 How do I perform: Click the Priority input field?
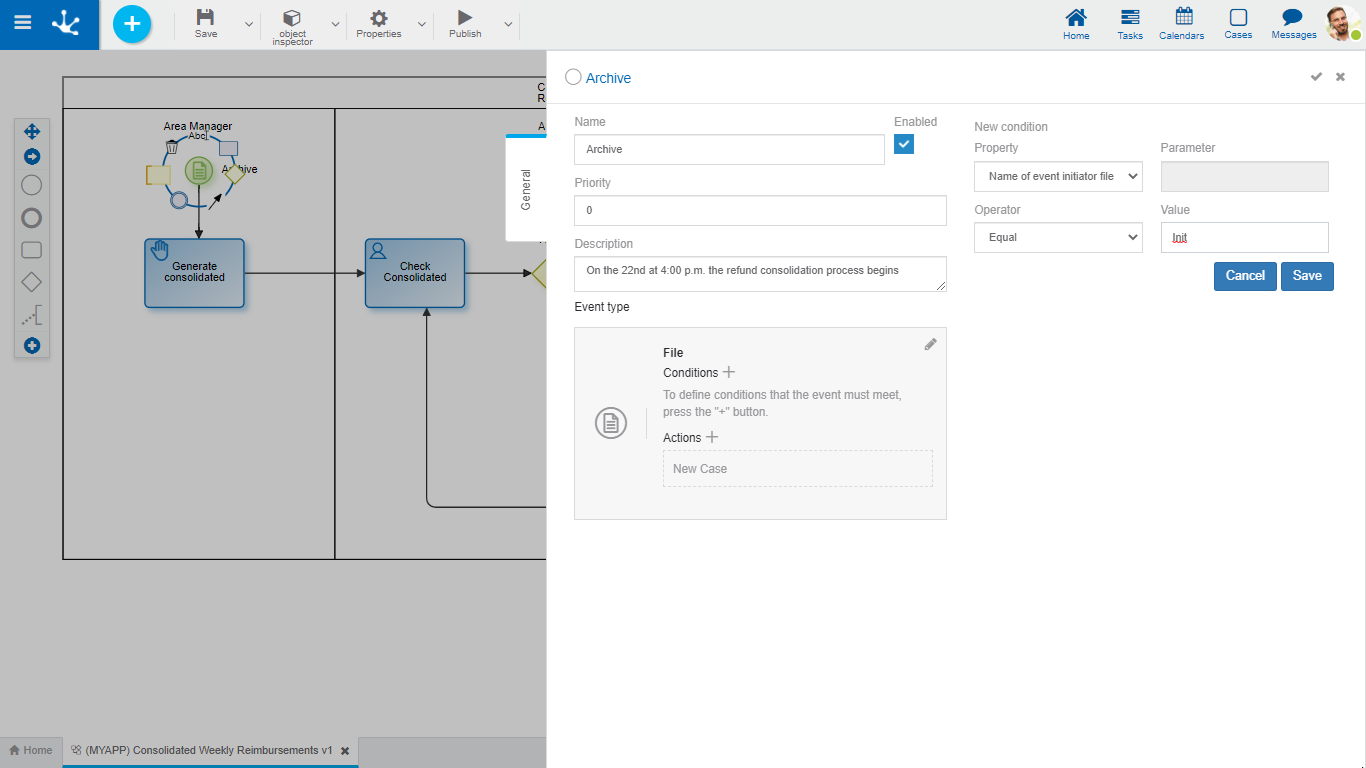pos(760,210)
